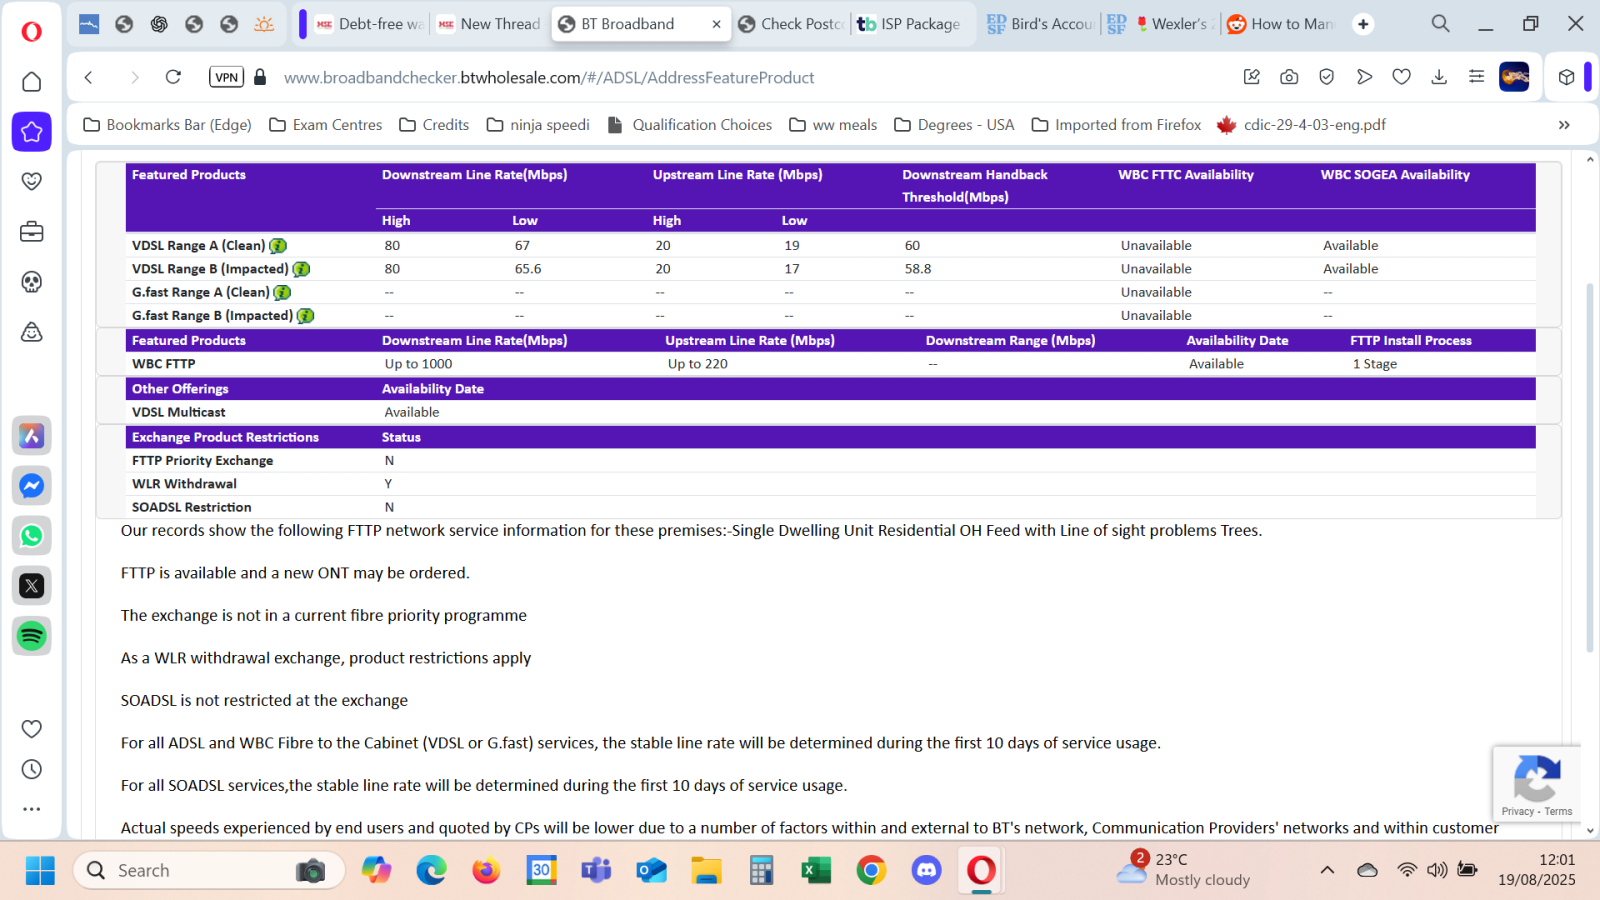Open the Opera workspace switcher purple bar
The image size is (1600, 900).
(x=302, y=24)
